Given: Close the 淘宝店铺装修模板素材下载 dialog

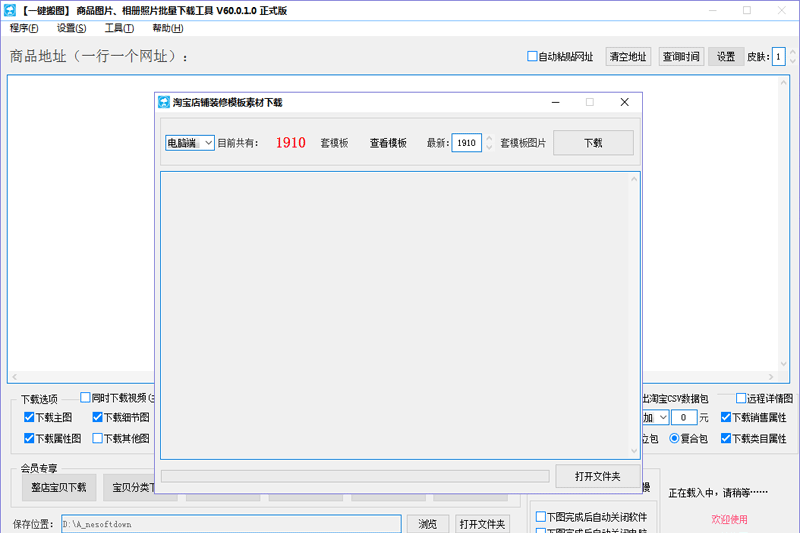Looking at the screenshot, I should (624, 102).
